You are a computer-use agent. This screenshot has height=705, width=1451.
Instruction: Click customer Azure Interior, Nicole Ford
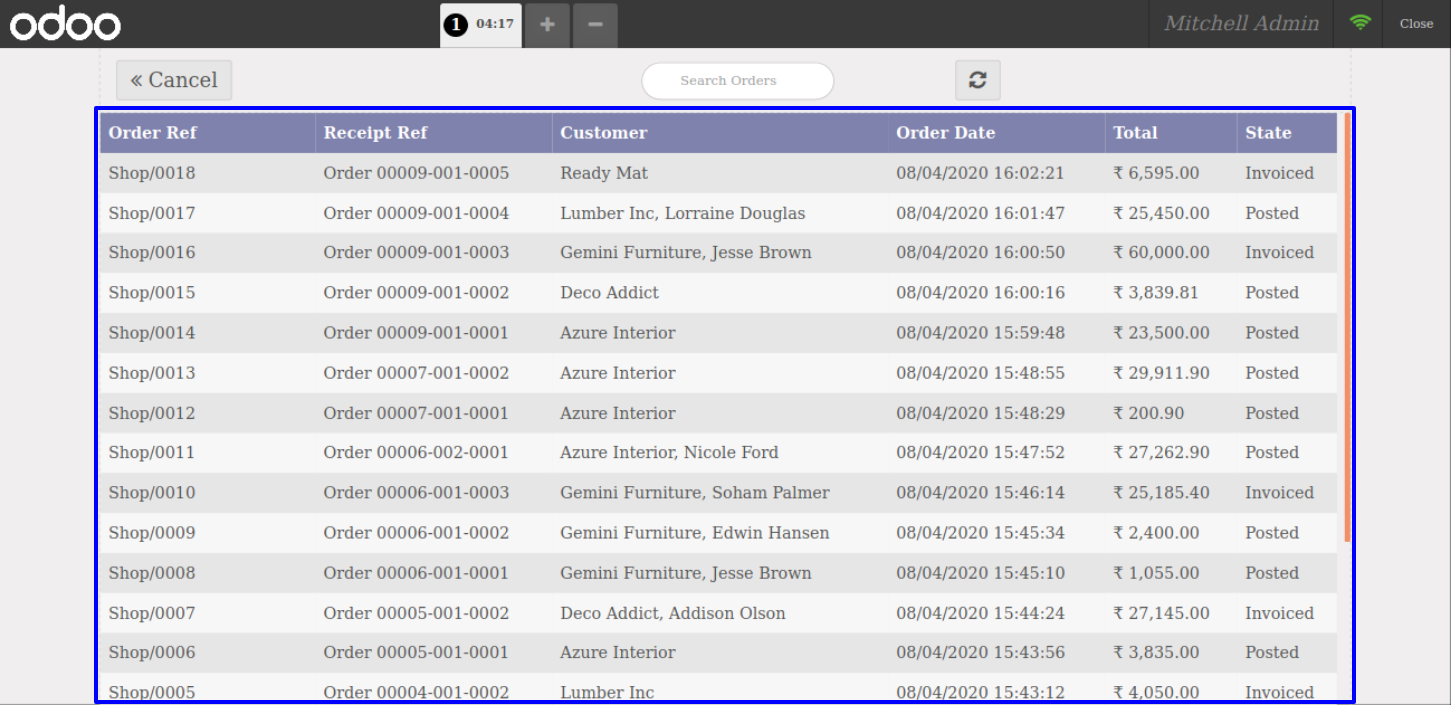[x=669, y=453]
